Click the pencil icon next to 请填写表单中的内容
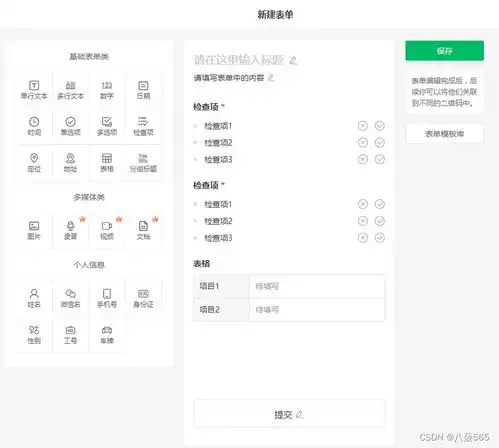499x448 pixels. tap(271, 78)
